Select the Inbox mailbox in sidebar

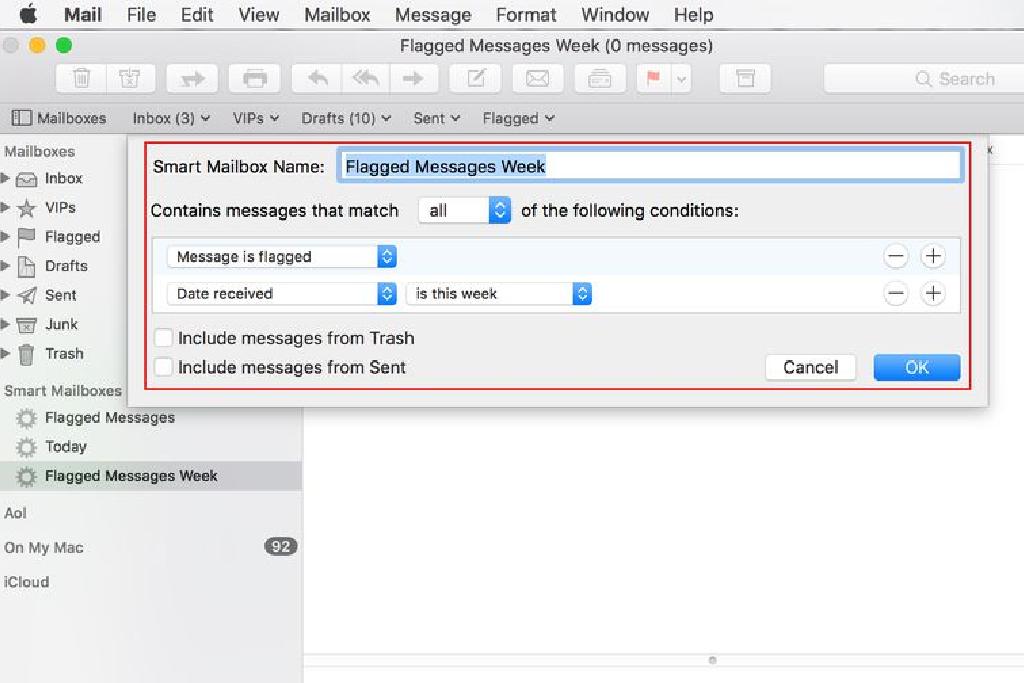(x=63, y=178)
